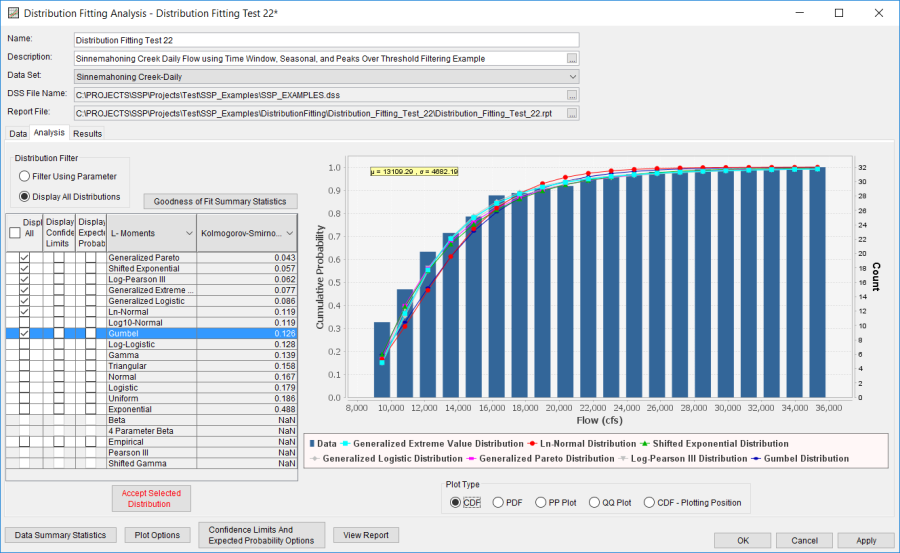This screenshot has height=553, width=900.
Task: Choose CDF - Plotting Position plot type
Action: point(649,502)
